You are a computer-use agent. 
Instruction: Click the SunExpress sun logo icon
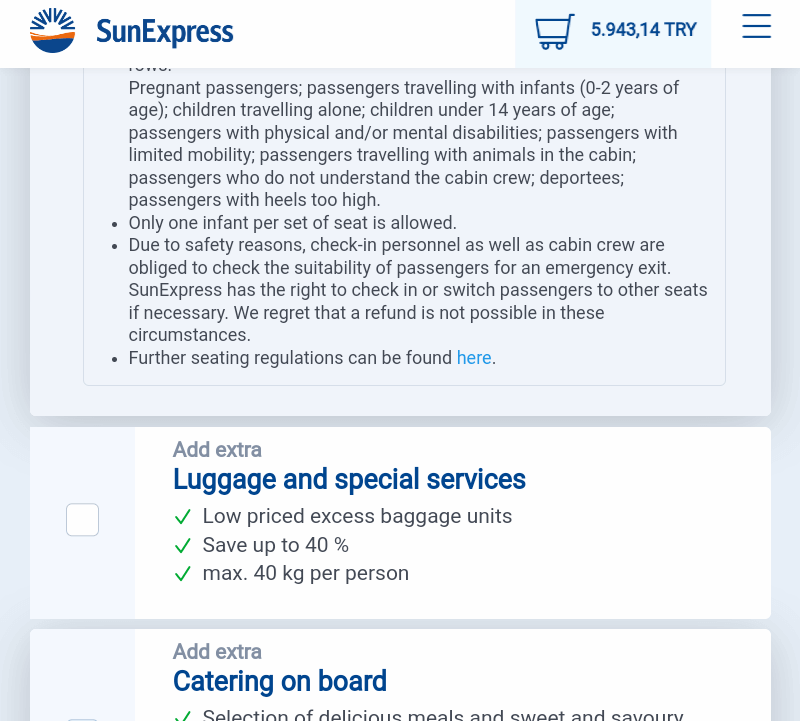53,31
